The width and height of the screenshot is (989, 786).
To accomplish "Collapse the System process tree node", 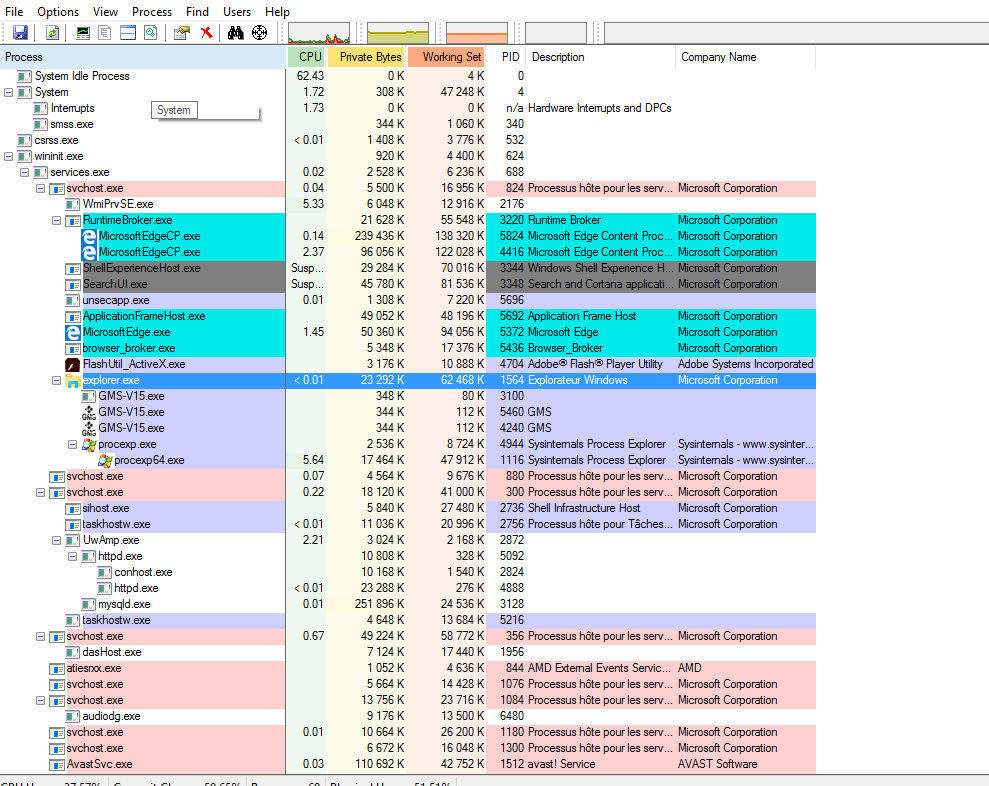I will tap(8, 92).
